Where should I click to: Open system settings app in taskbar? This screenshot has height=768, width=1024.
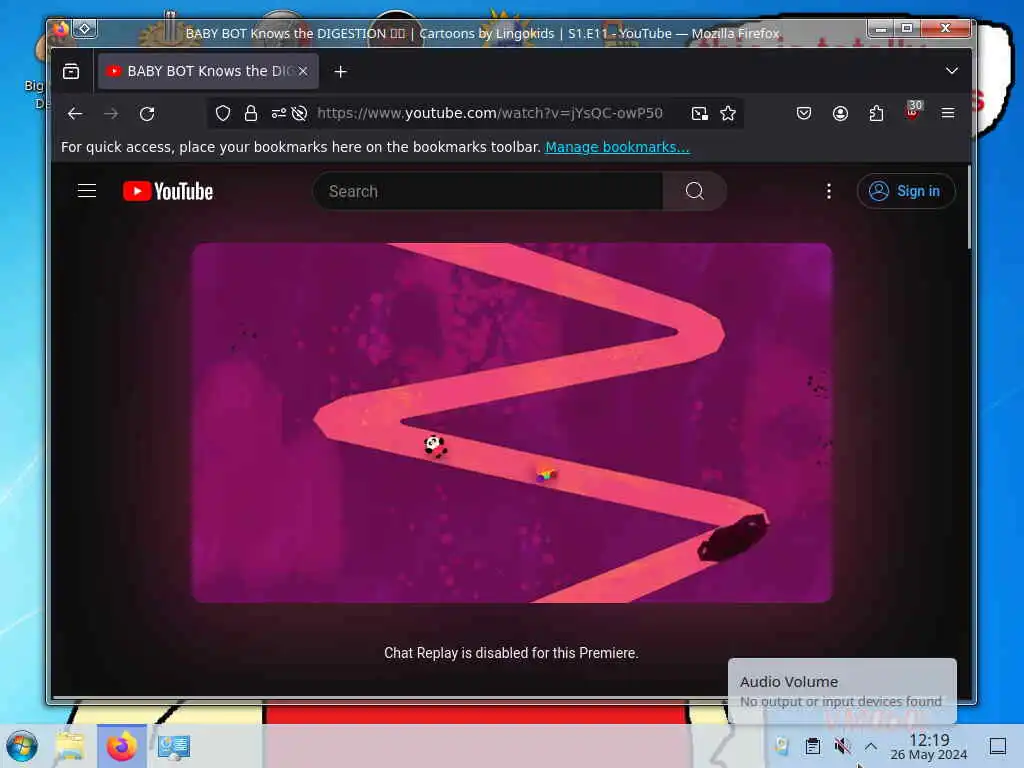[174, 746]
